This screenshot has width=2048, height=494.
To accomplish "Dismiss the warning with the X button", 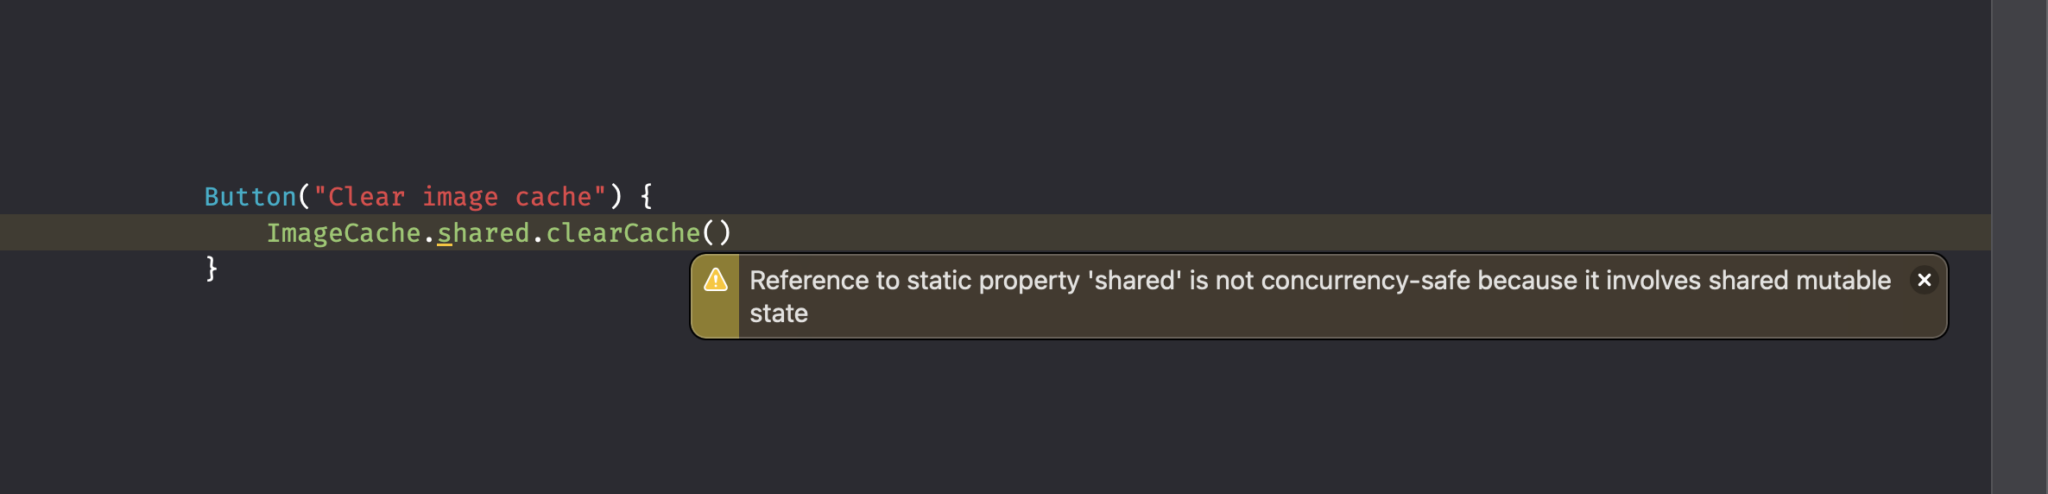I will pyautogui.click(x=1923, y=280).
